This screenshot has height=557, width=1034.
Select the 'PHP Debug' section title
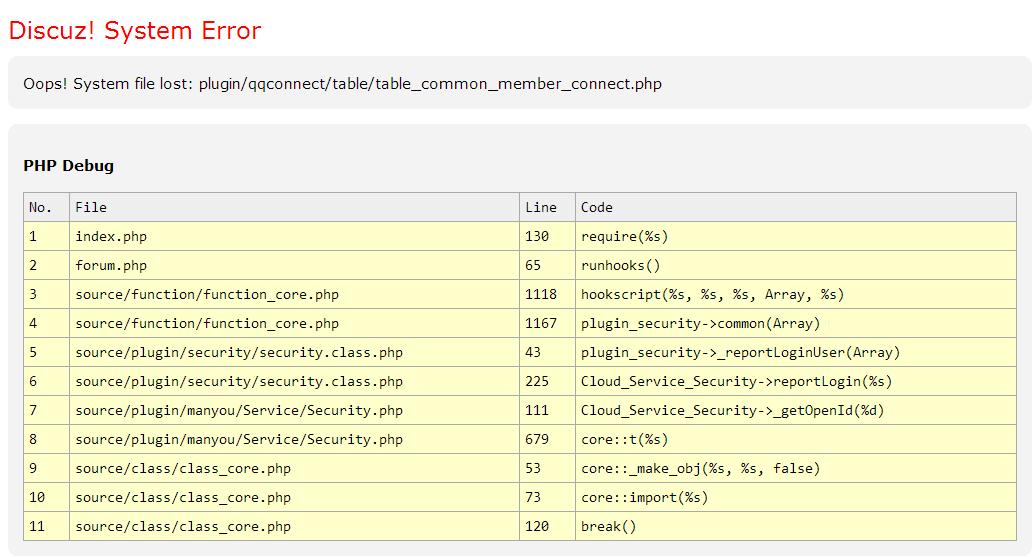tap(68, 166)
